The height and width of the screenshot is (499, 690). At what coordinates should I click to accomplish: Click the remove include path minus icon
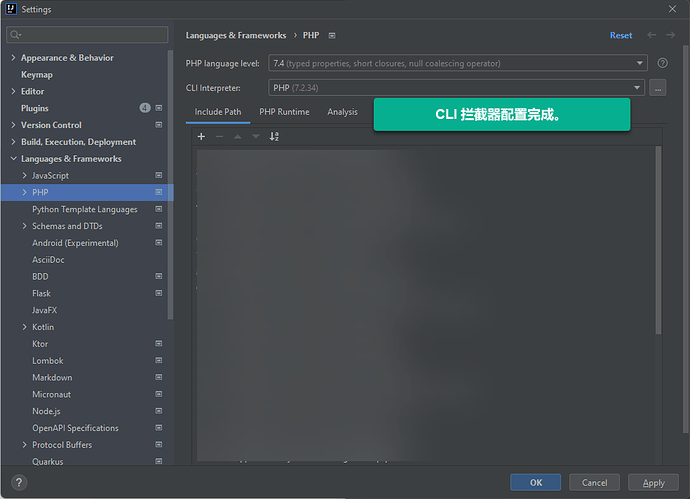coord(219,136)
